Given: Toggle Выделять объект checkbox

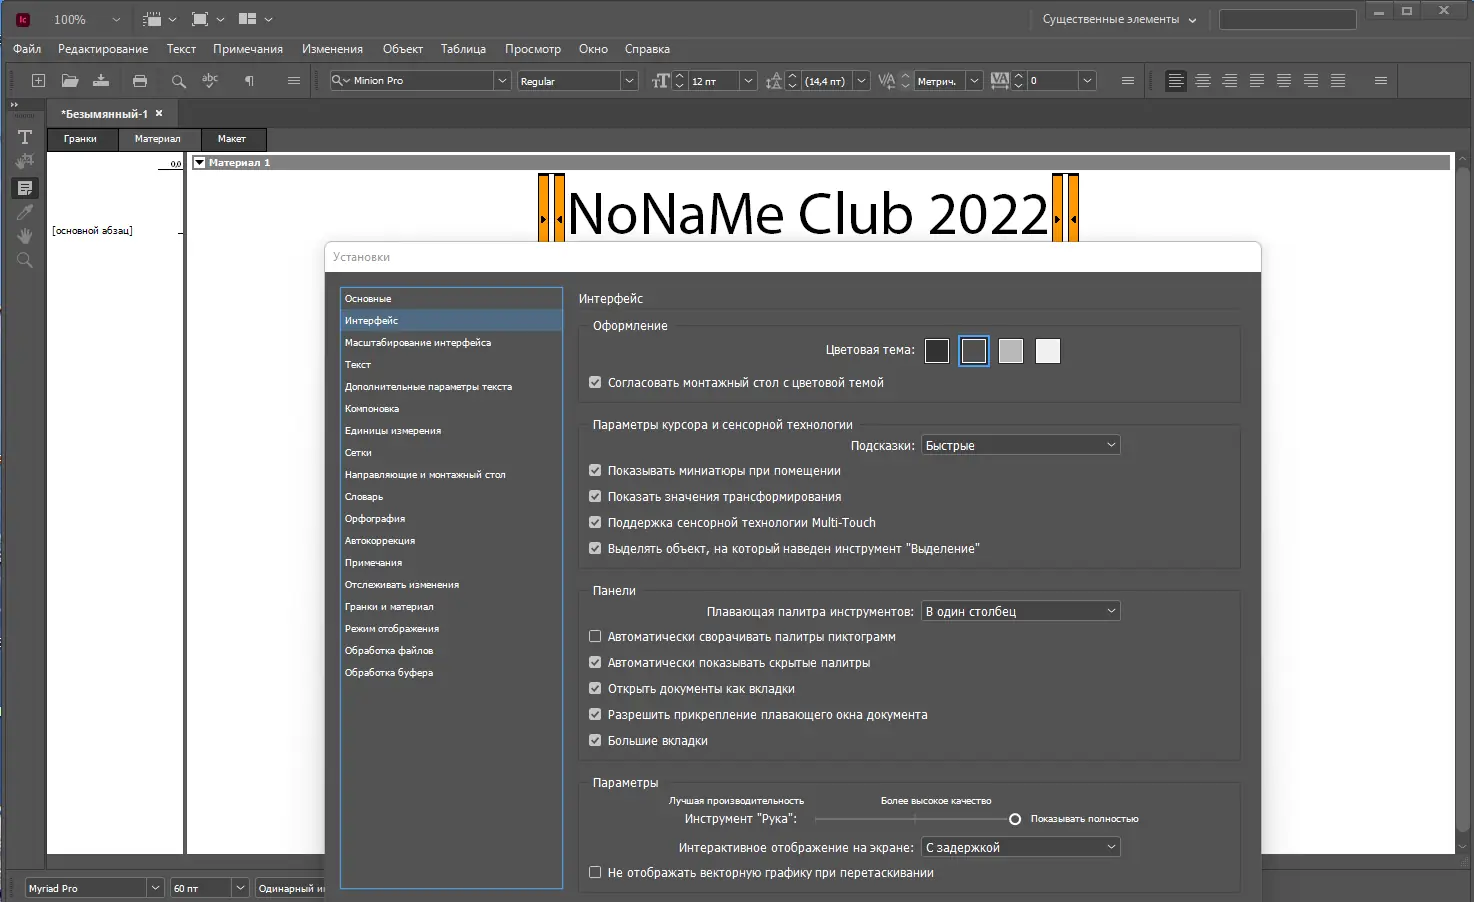Looking at the screenshot, I should click(595, 548).
